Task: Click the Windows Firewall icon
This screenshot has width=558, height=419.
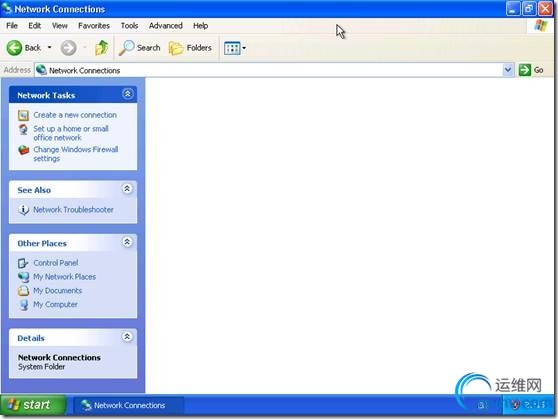Action: [23, 150]
